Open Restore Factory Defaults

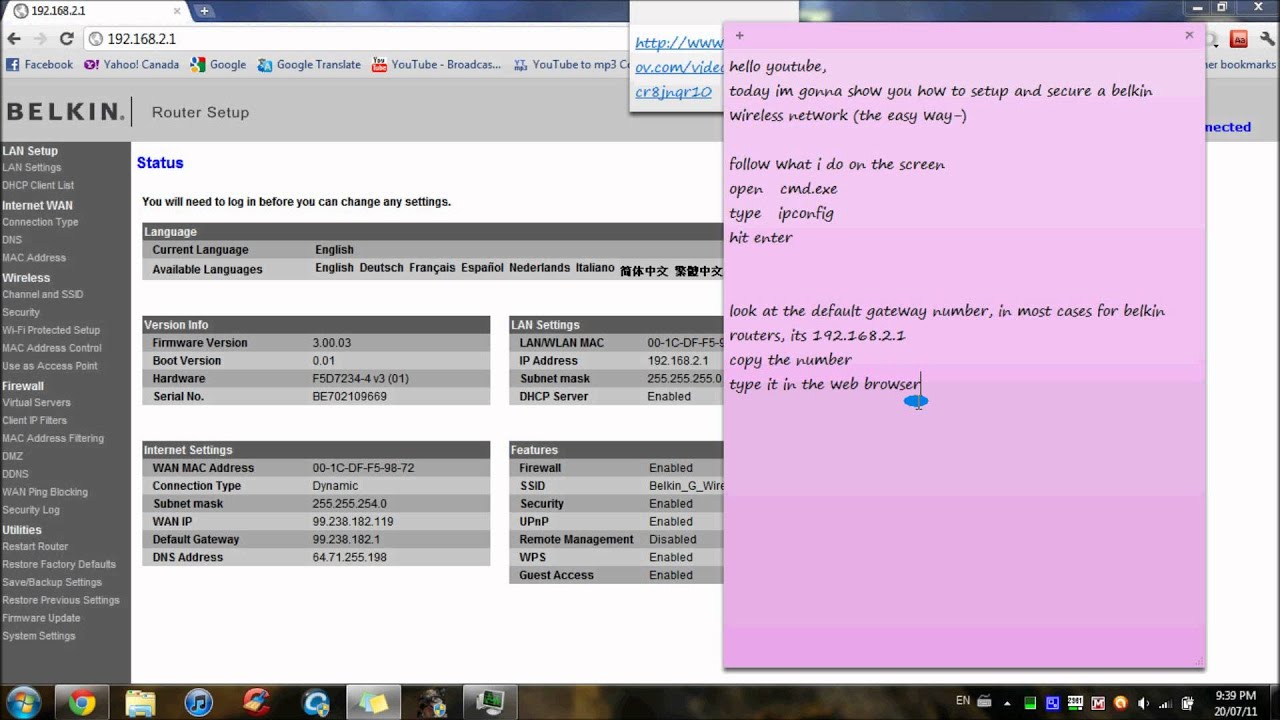pyautogui.click(x=59, y=565)
